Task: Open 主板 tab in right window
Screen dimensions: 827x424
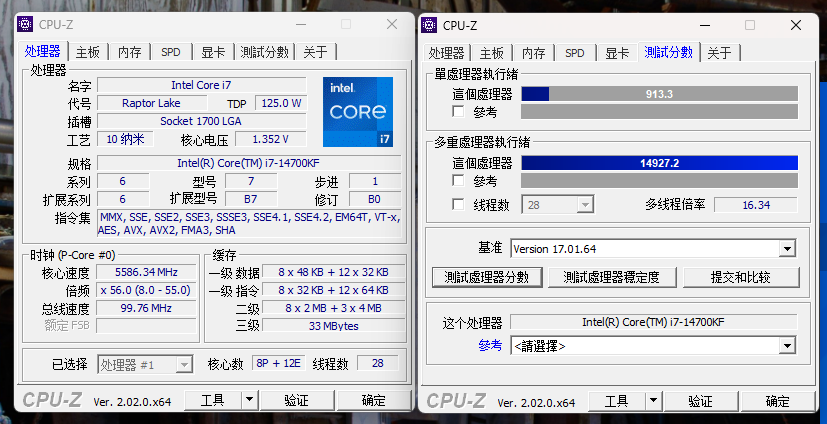Action: pyautogui.click(x=492, y=53)
